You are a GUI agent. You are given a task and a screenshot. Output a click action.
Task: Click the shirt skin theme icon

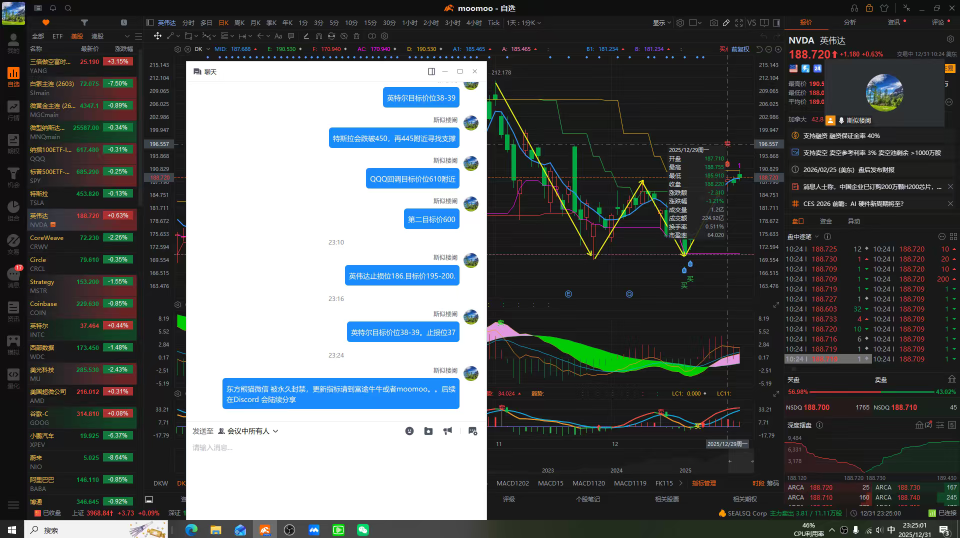coord(884,8)
